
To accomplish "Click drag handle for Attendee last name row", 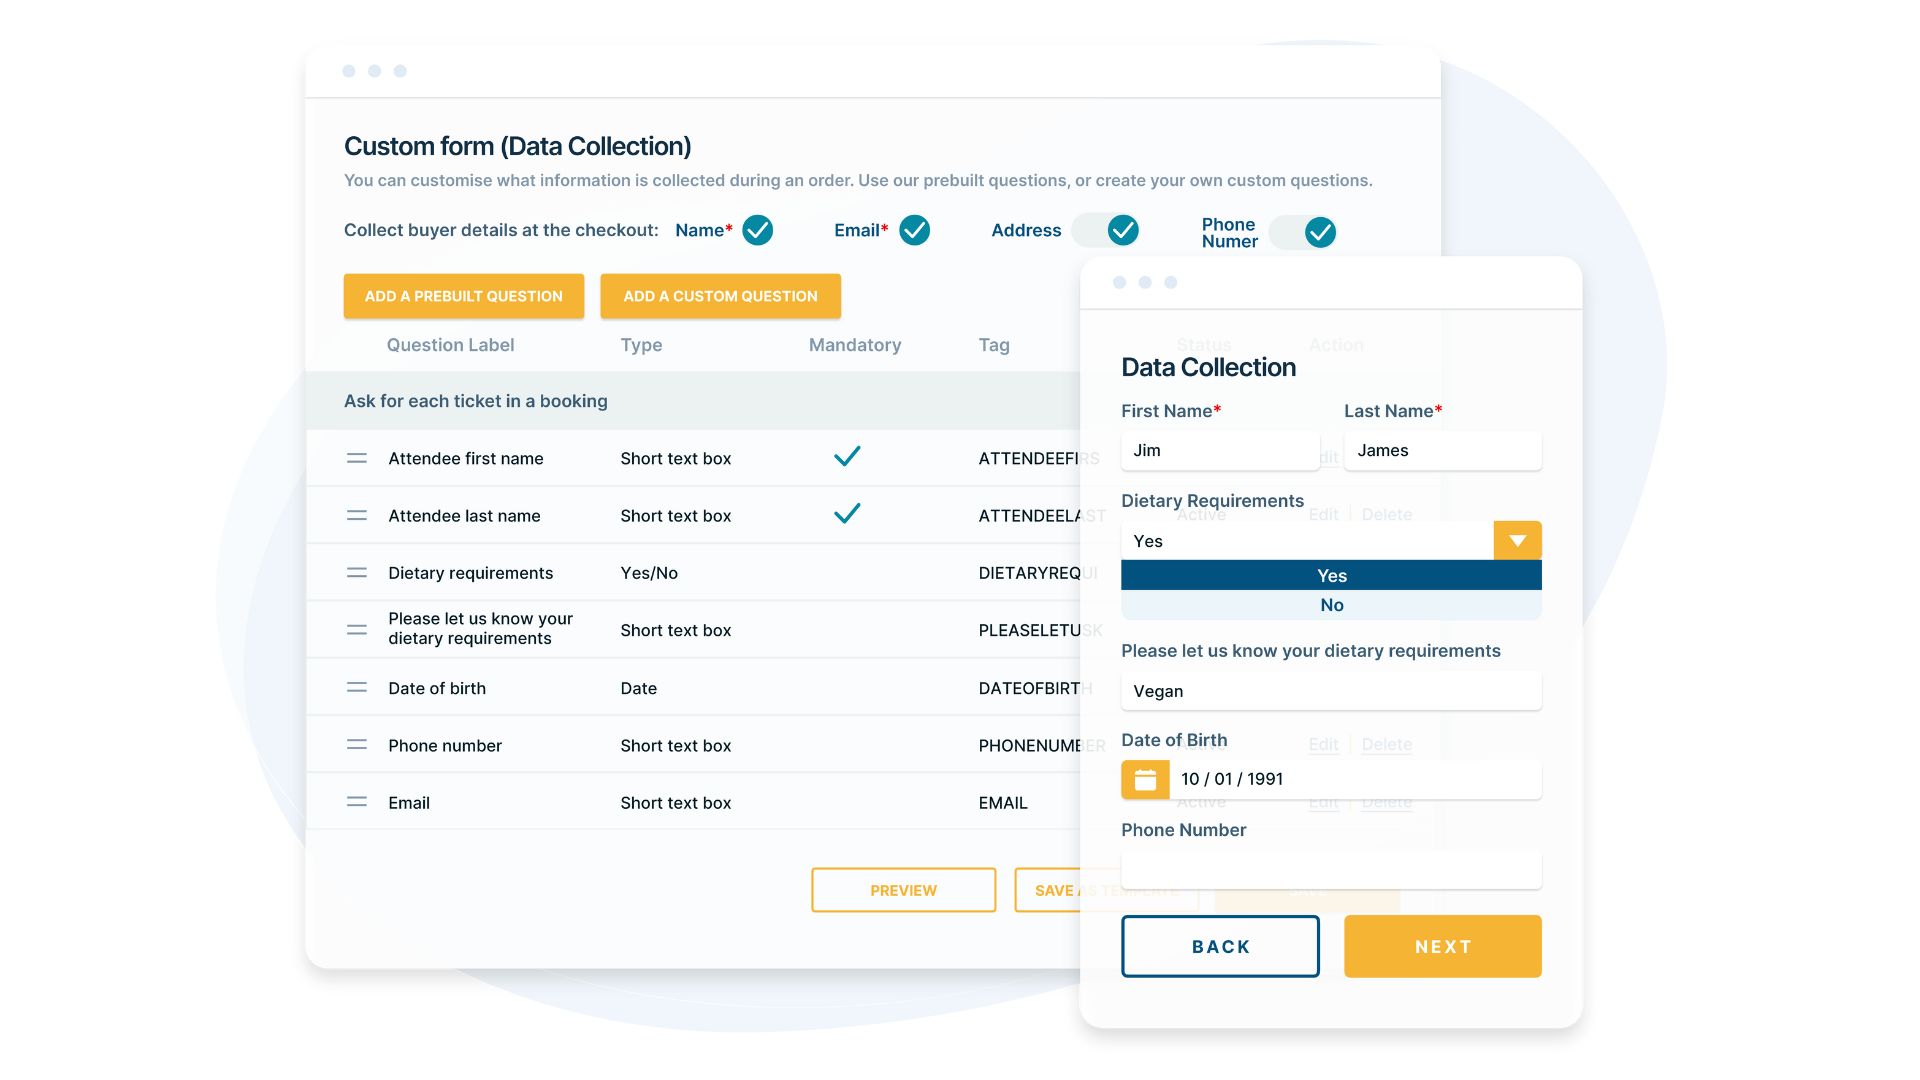I will [356, 515].
